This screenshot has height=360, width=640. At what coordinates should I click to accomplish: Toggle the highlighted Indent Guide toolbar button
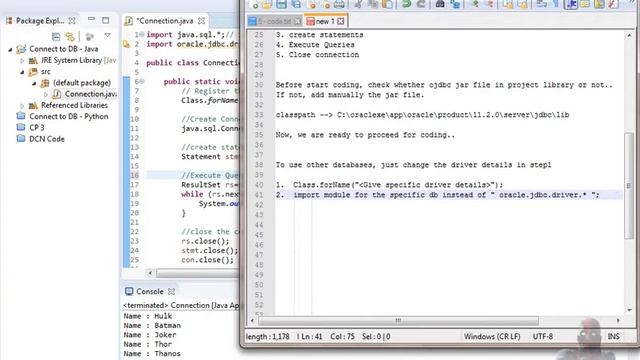571,4
